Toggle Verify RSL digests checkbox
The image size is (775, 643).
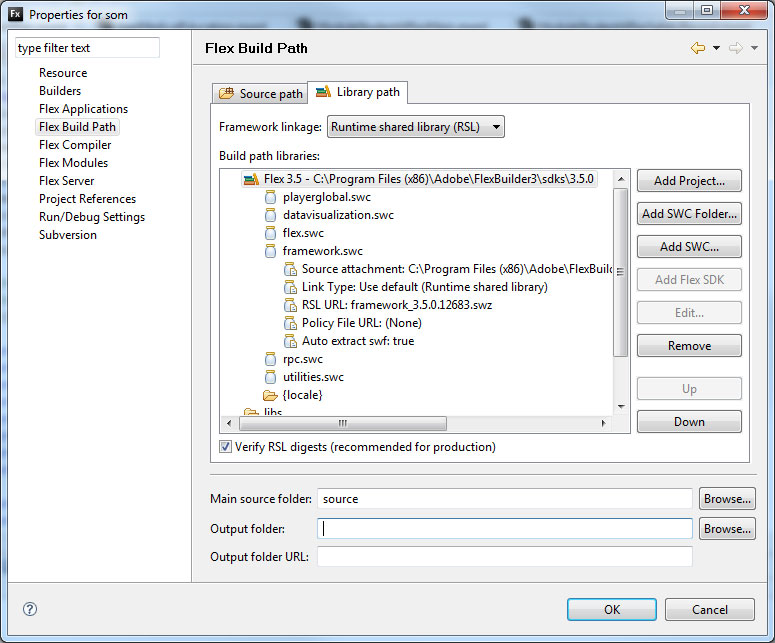(x=225, y=447)
